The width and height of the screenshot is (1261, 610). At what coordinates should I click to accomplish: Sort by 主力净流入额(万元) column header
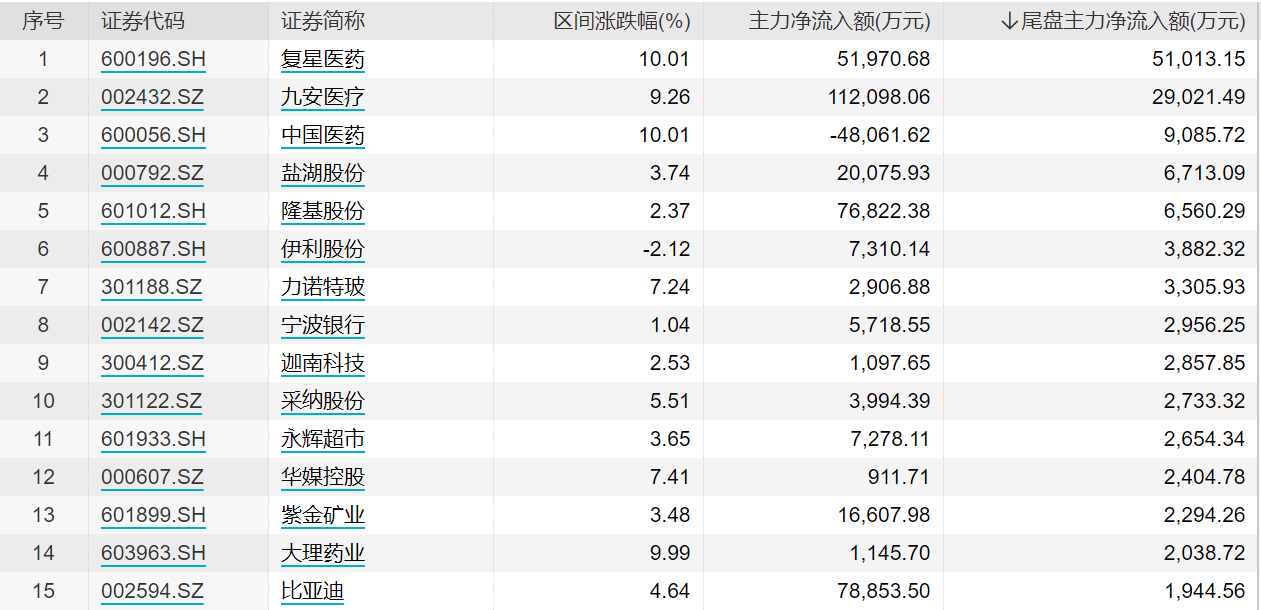click(x=839, y=21)
